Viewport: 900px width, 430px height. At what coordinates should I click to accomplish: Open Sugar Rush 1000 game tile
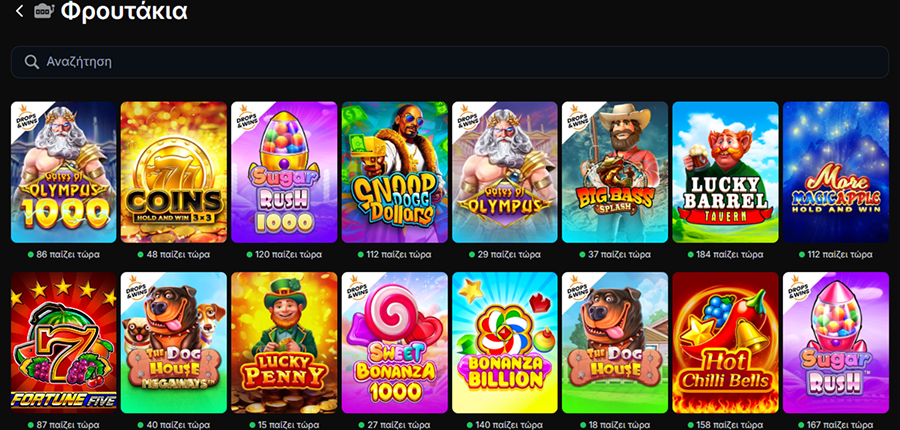coord(284,172)
